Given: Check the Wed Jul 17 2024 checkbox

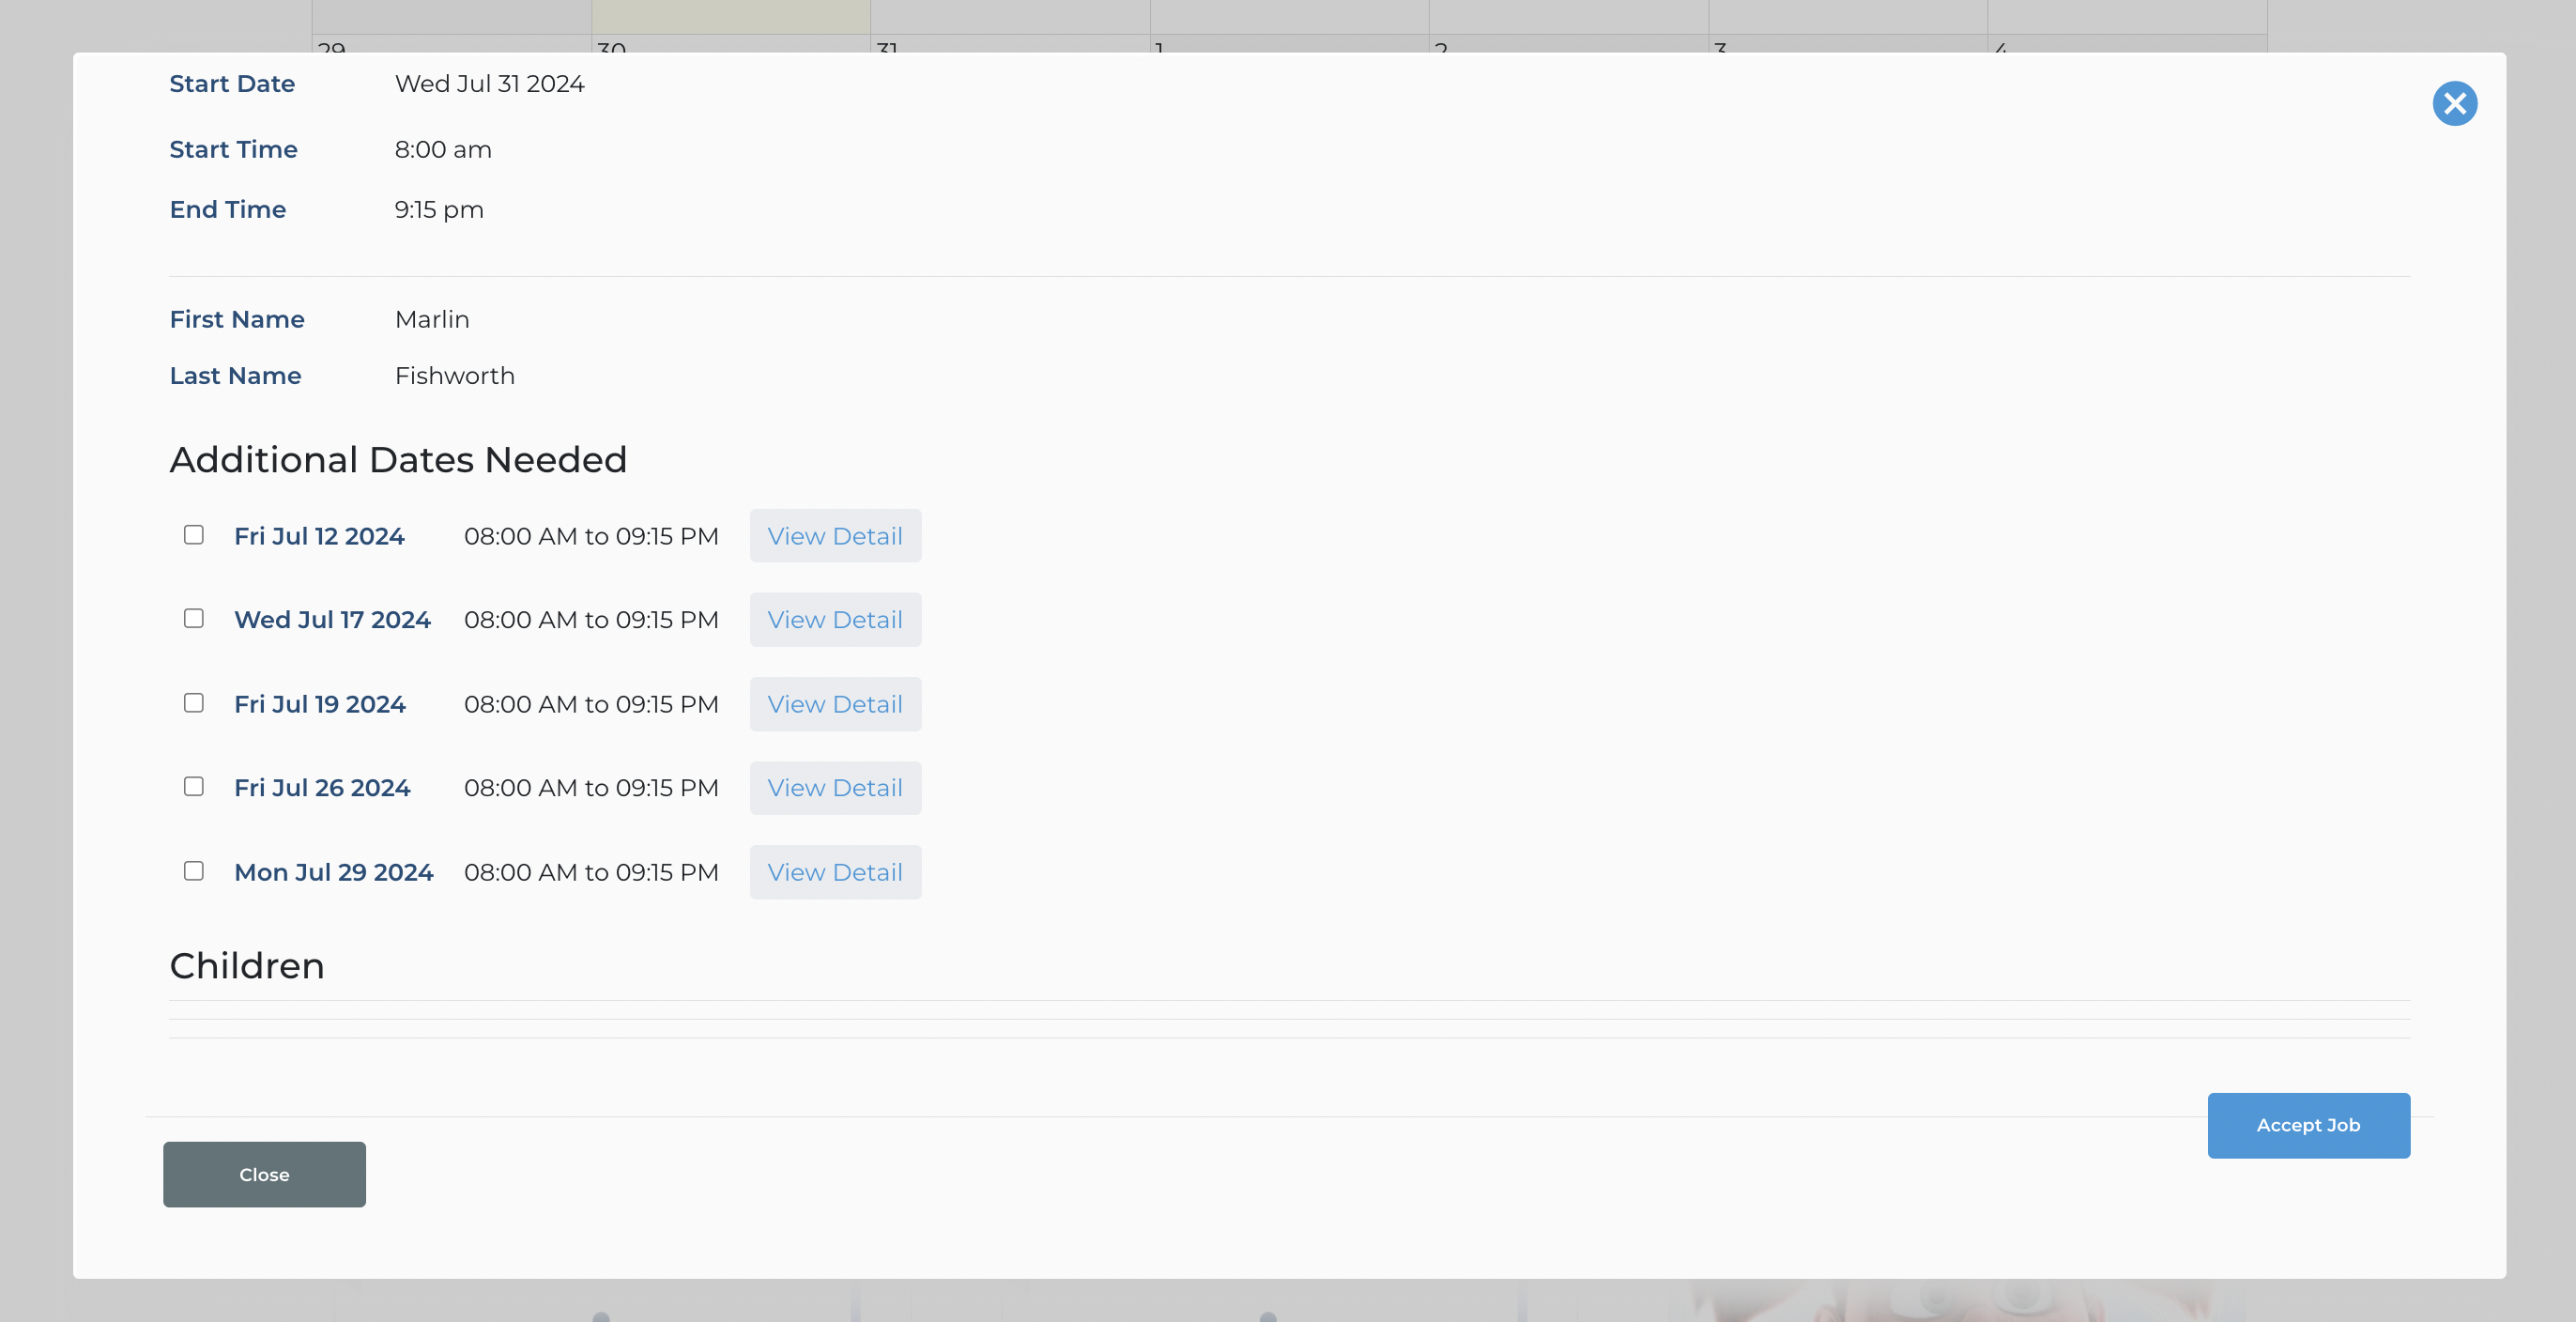Looking at the screenshot, I should pos(194,619).
